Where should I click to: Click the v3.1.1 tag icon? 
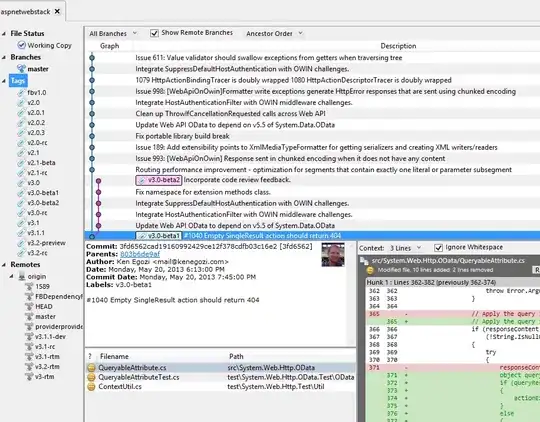21,233
